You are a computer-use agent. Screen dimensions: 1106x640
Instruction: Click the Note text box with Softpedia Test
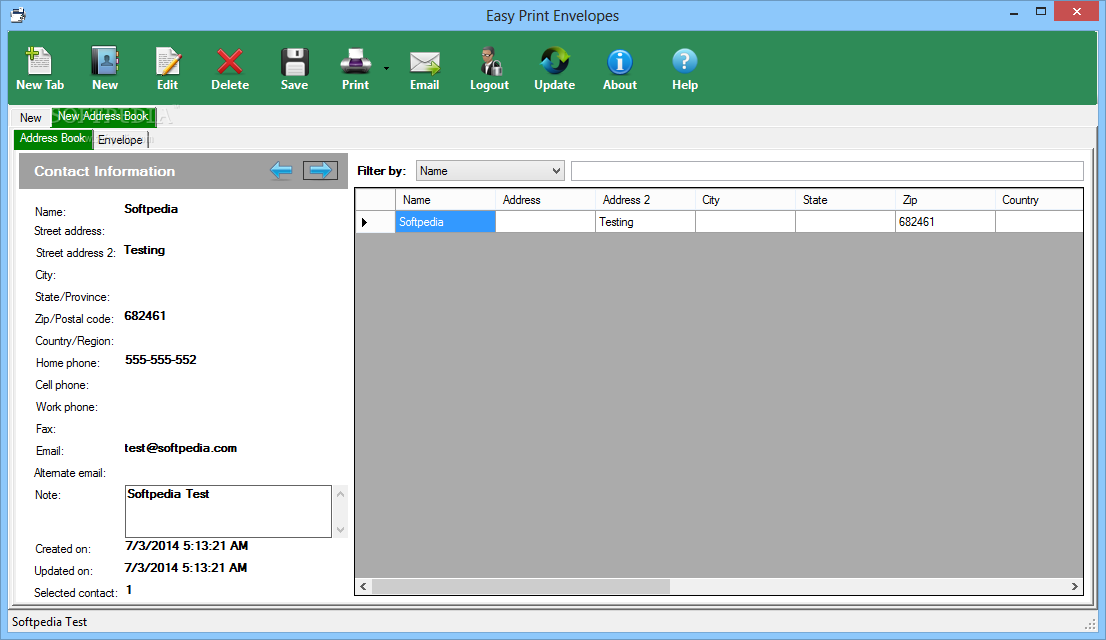point(229,511)
